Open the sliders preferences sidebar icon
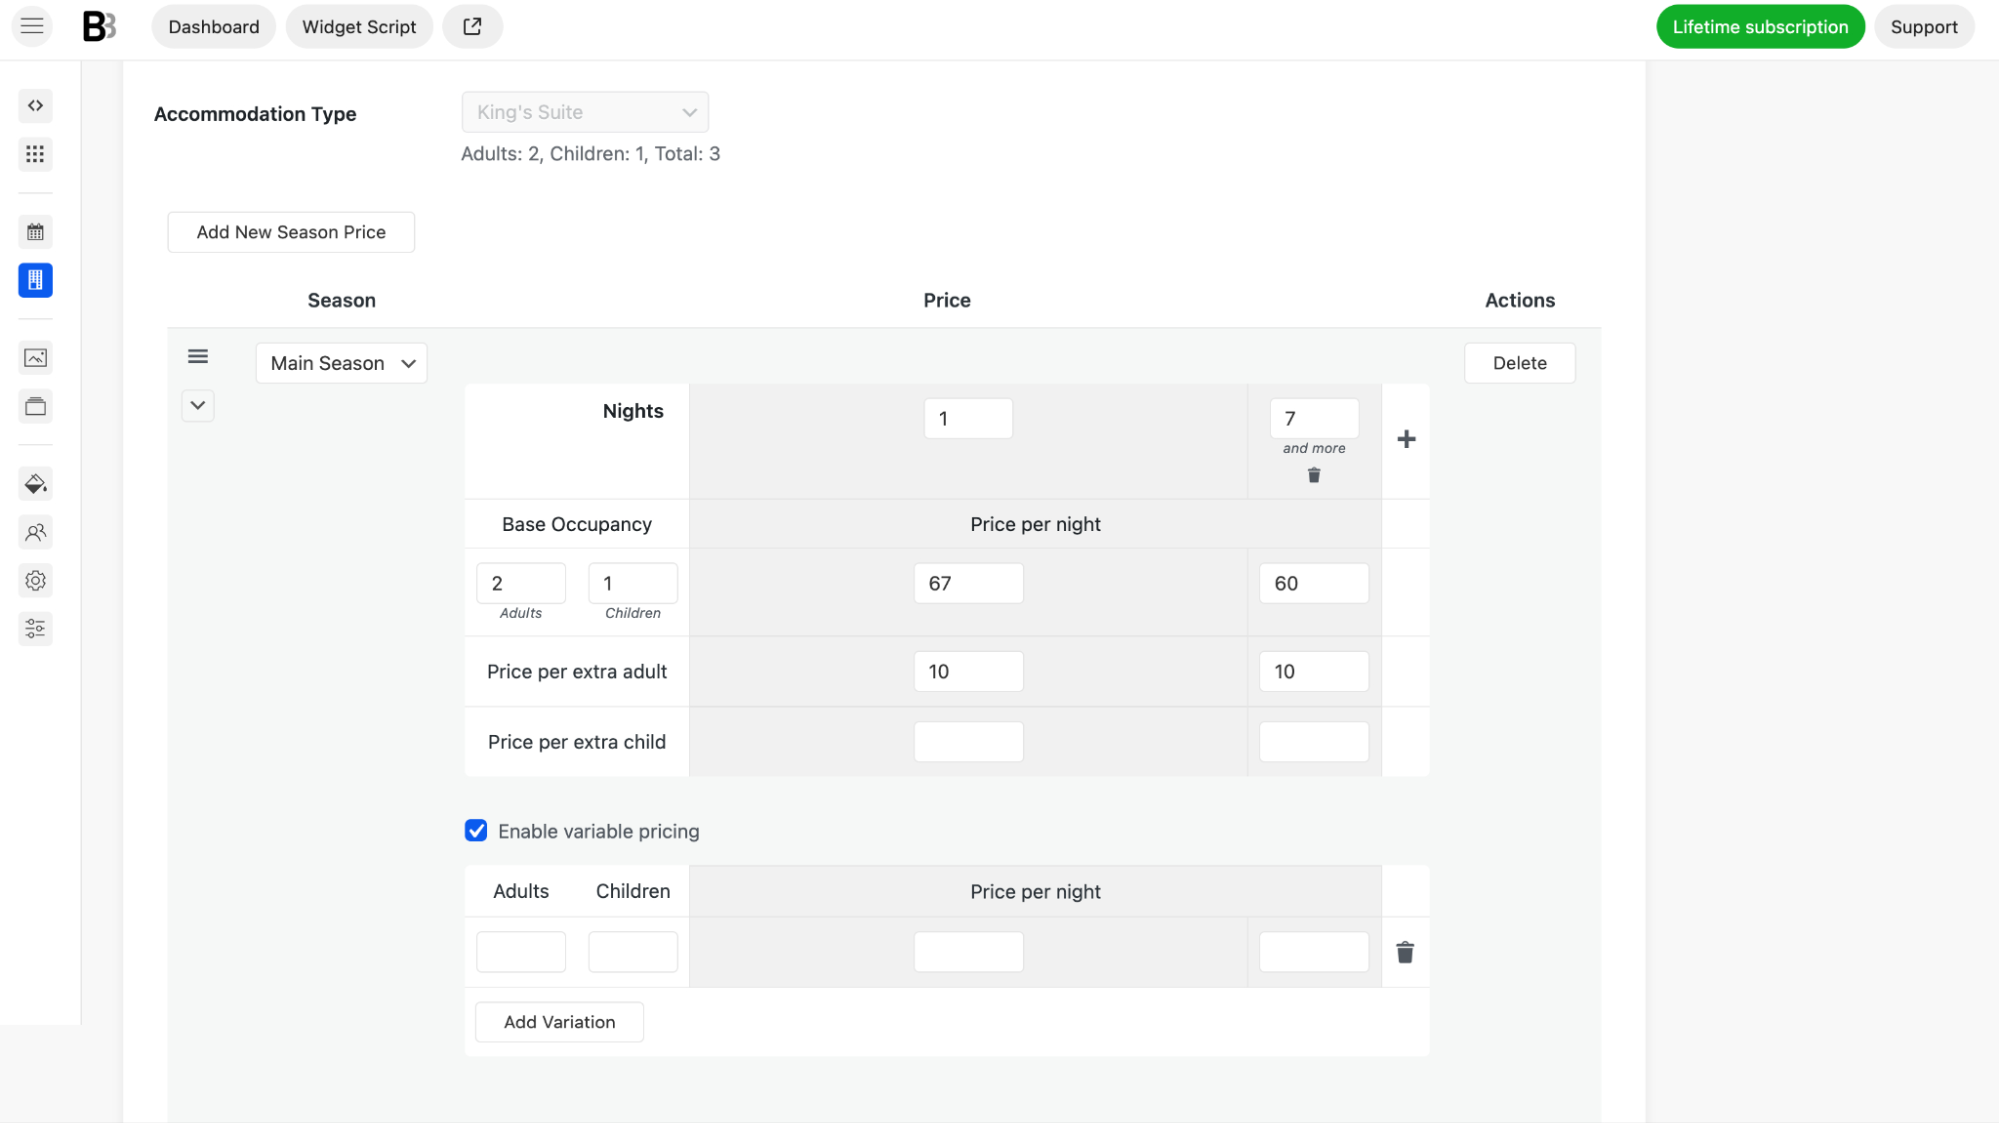1999x1124 pixels. tap(35, 629)
